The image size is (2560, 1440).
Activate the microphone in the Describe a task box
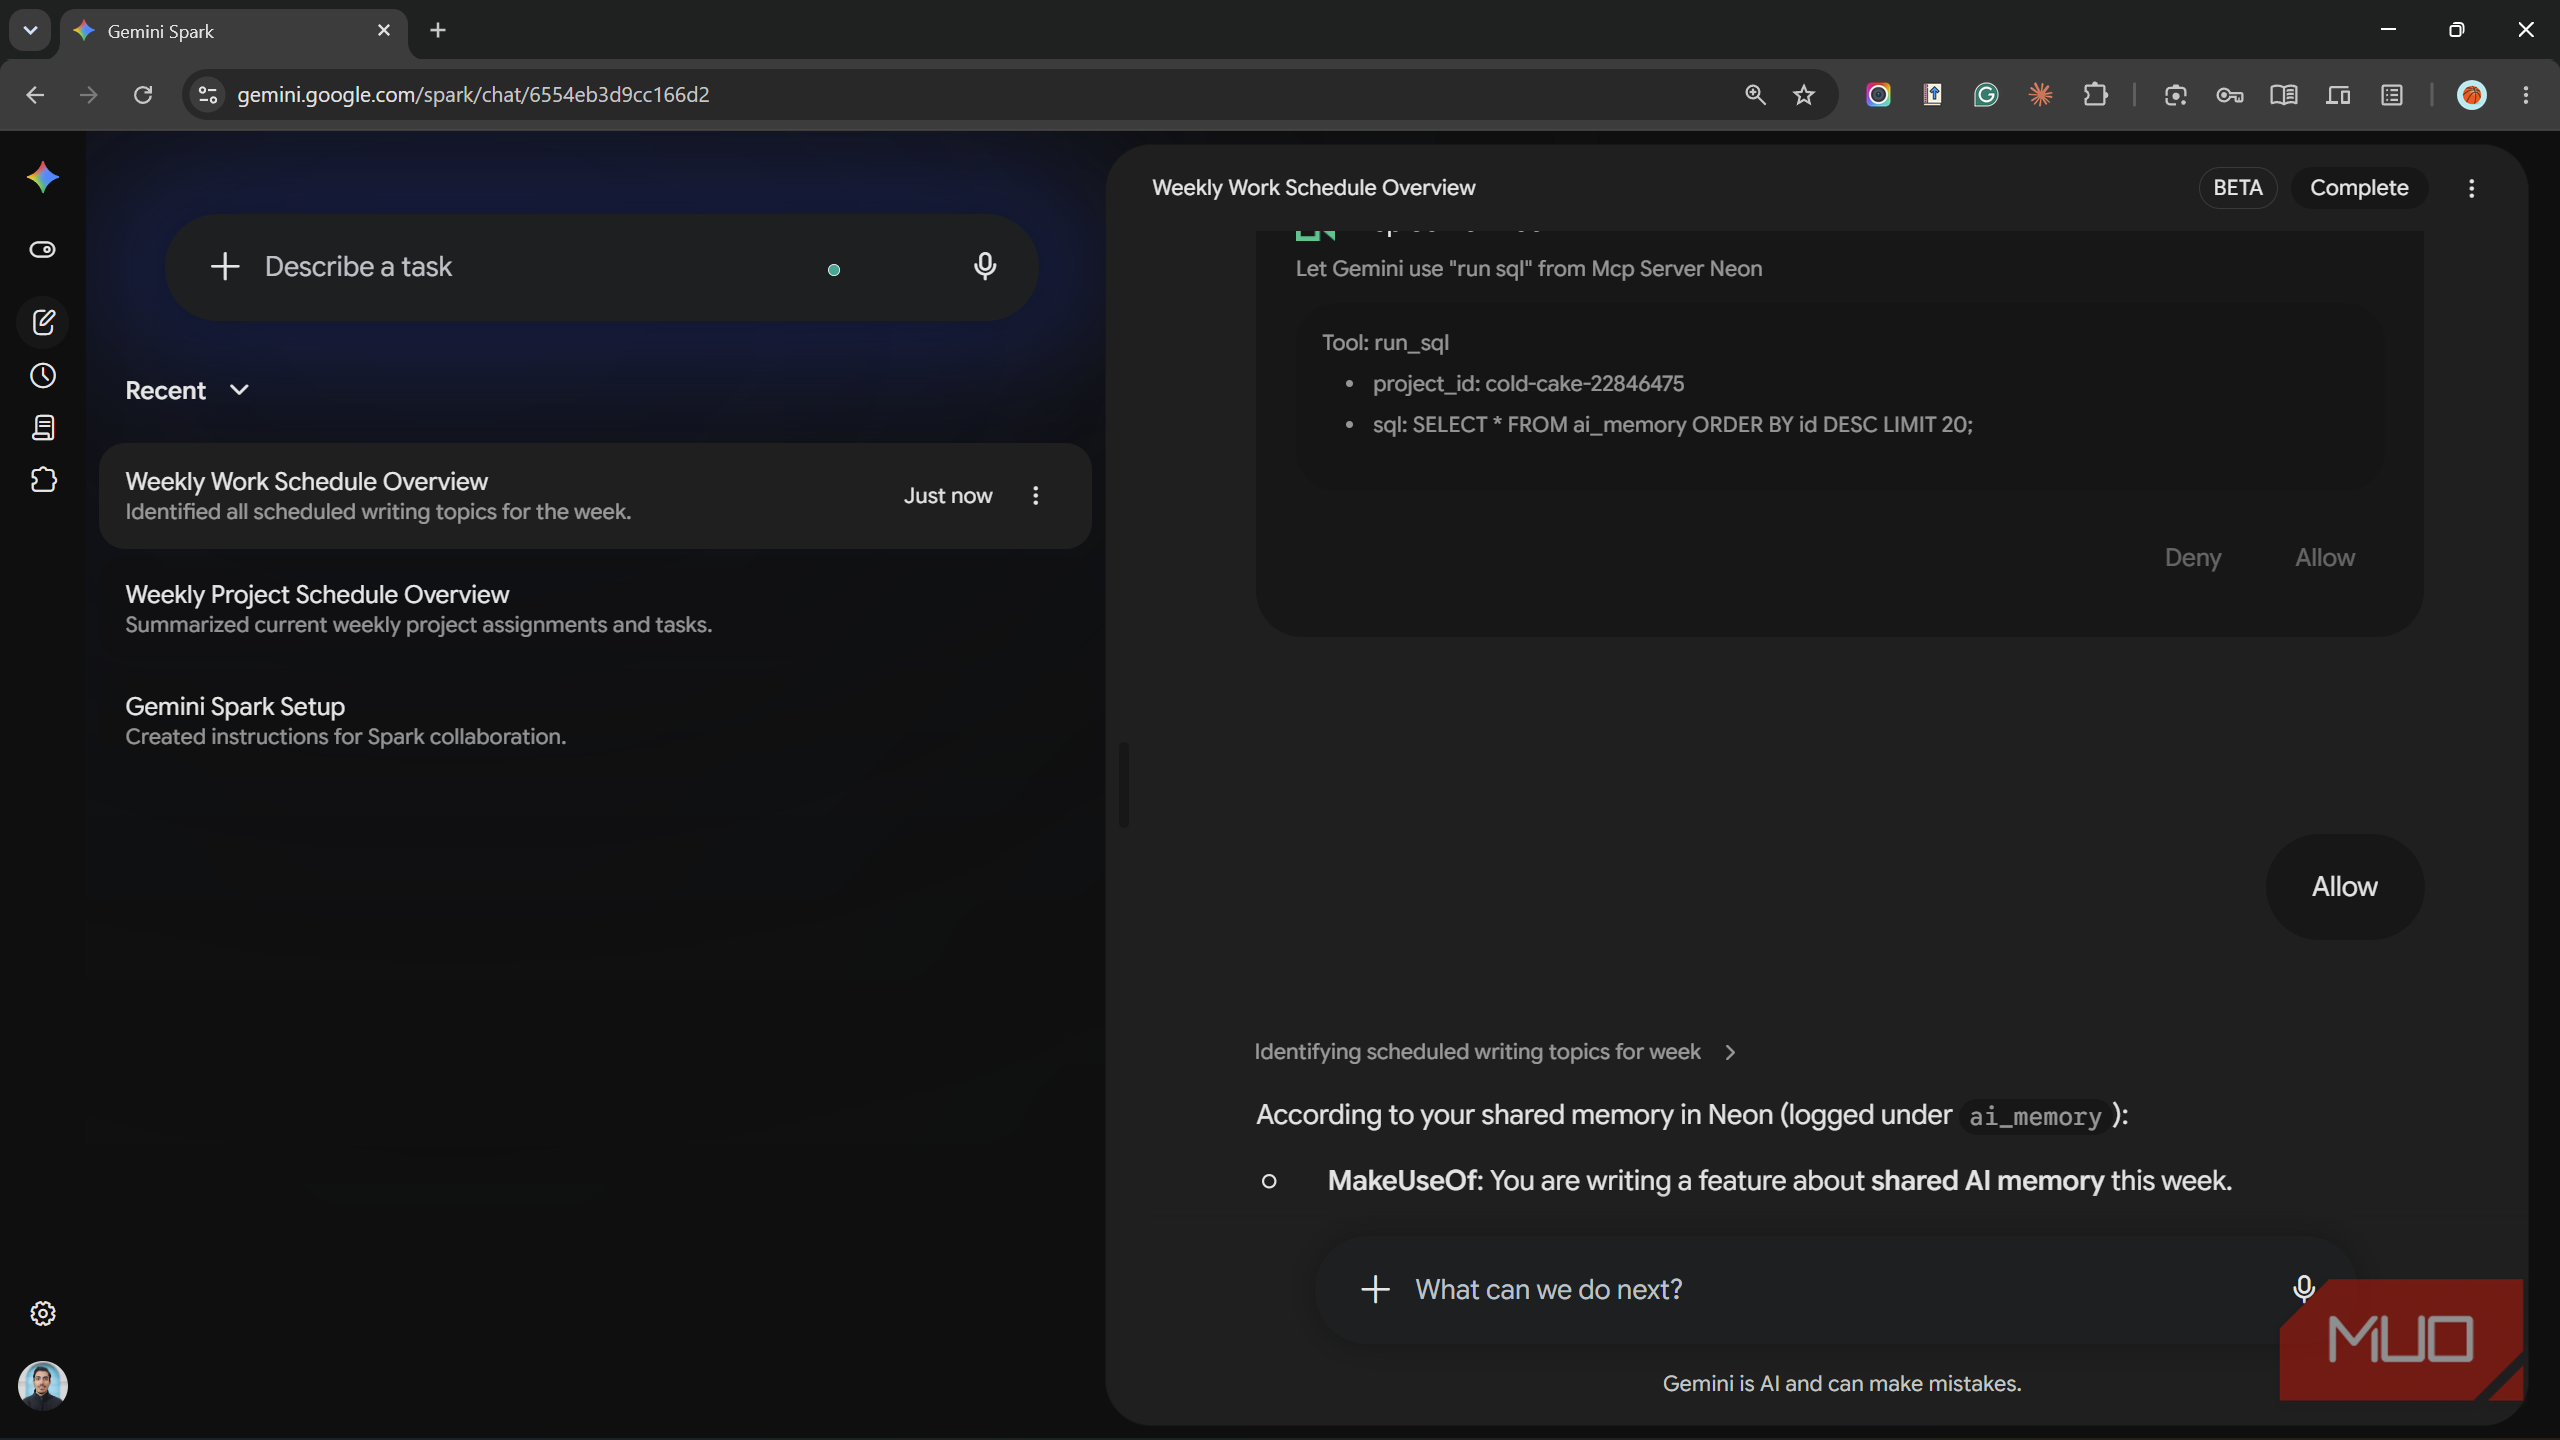[x=985, y=266]
